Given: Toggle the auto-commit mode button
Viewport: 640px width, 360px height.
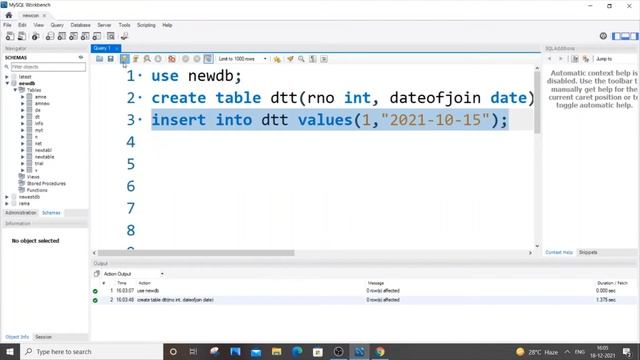Looking at the screenshot, I should (209, 59).
